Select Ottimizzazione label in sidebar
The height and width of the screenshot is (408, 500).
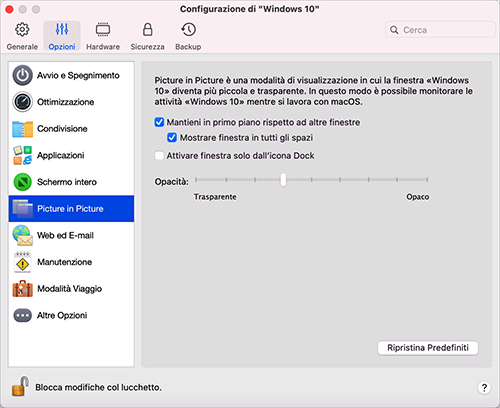[x=65, y=102]
